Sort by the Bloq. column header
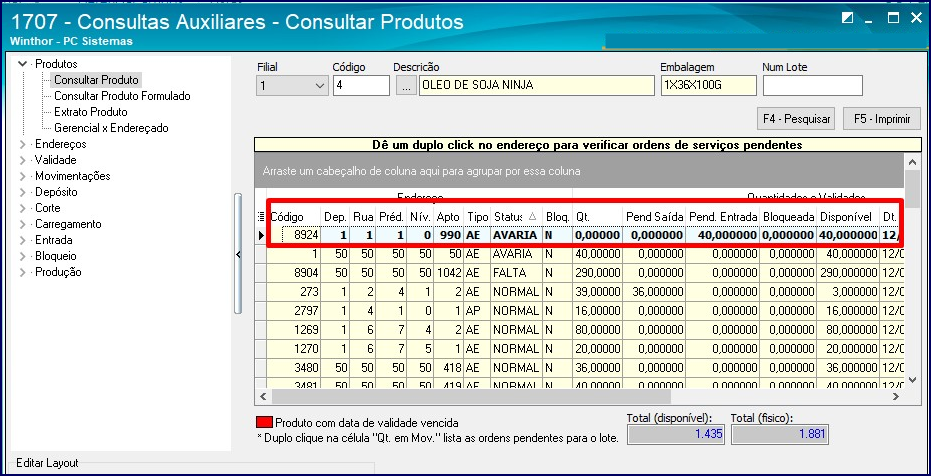The width and height of the screenshot is (931, 476). click(557, 217)
